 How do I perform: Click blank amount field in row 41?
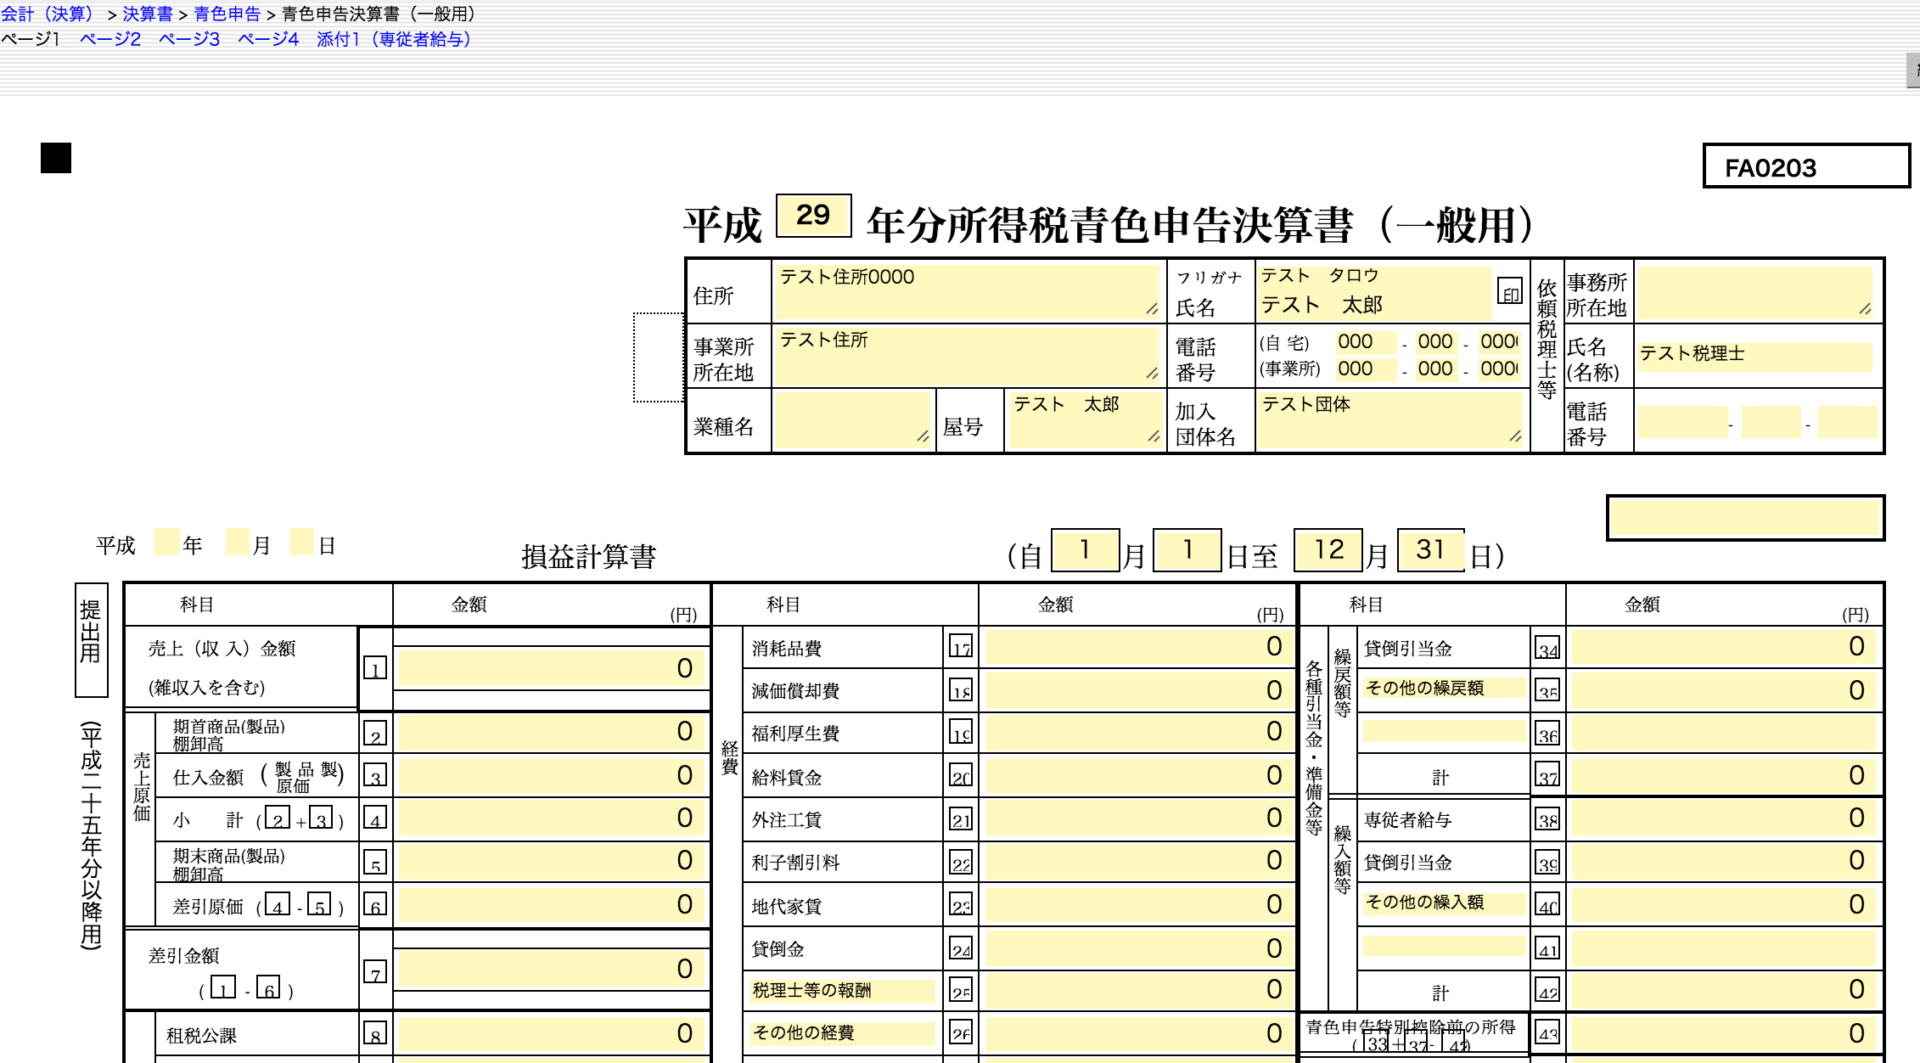[x=1724, y=948]
